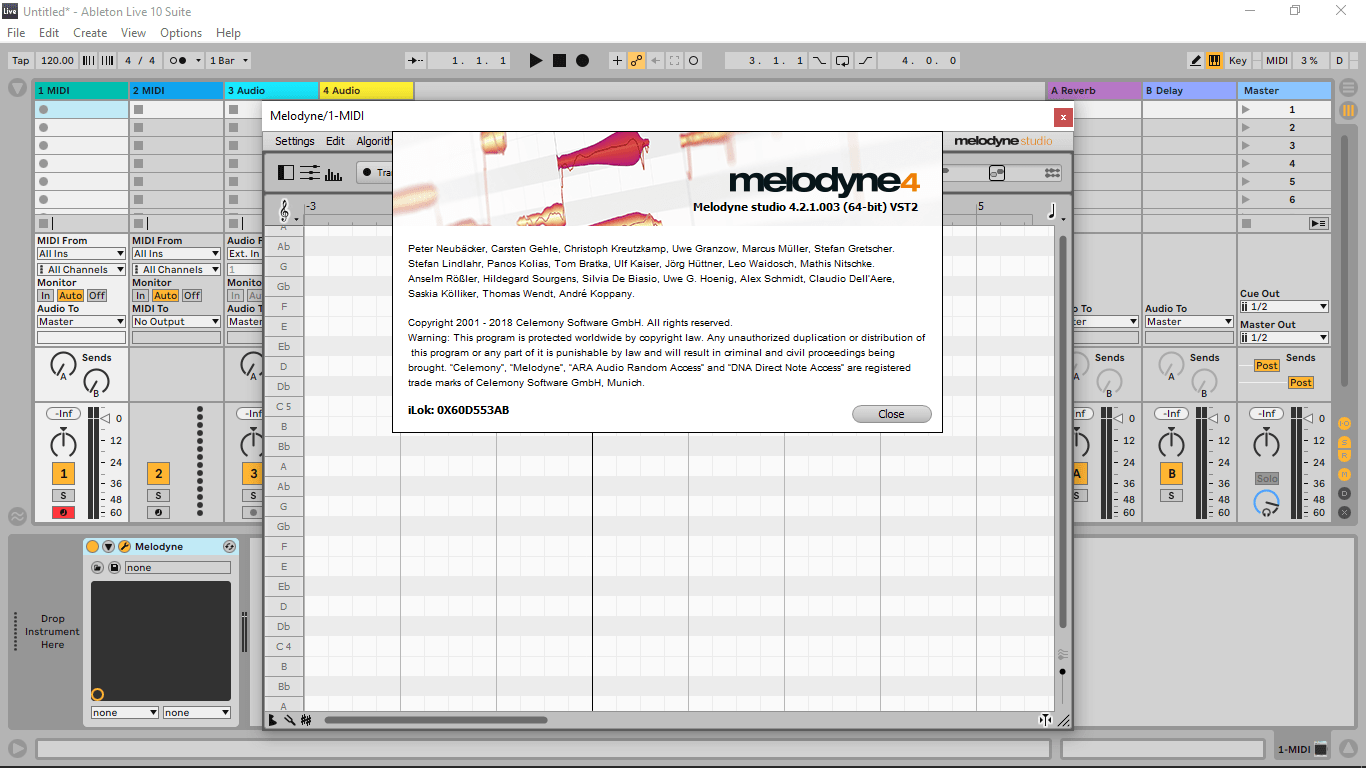The image size is (1366, 768).
Task: Set track 1 Monitor to Off
Action: [97, 296]
